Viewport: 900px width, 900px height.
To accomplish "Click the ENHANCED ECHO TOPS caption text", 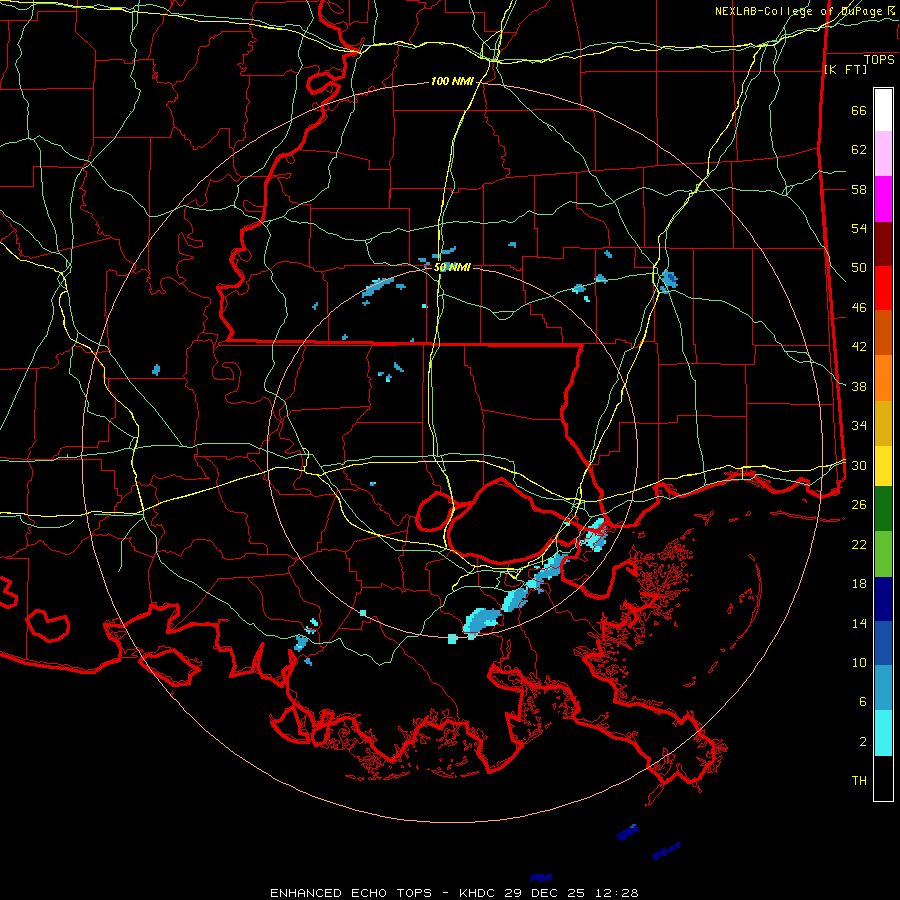I will pyautogui.click(x=351, y=893).
